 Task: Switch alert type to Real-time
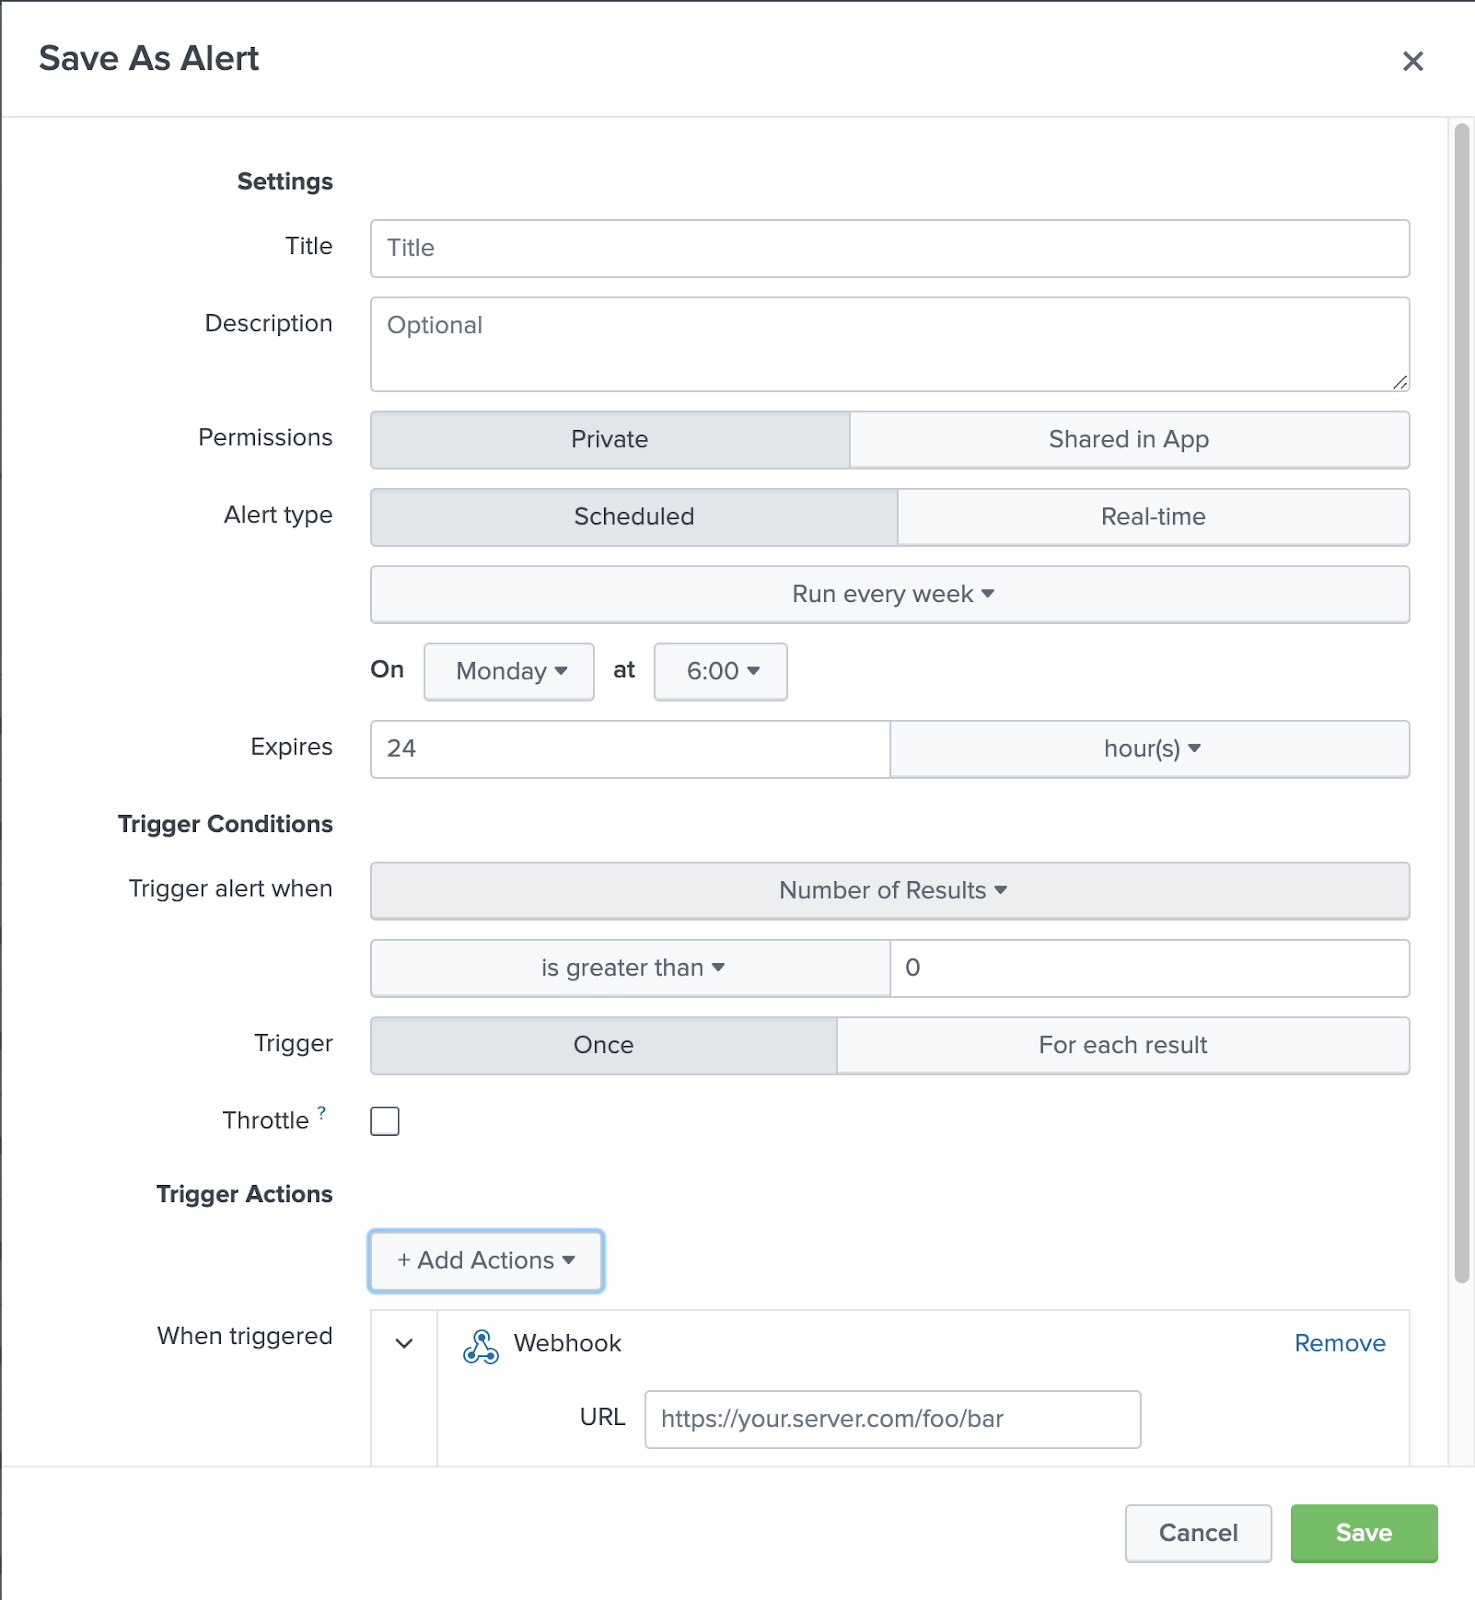click(1153, 517)
